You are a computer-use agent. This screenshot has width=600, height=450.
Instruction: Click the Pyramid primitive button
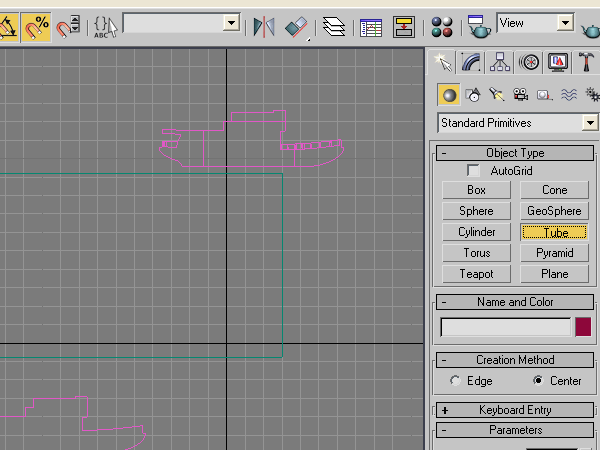(x=554, y=253)
